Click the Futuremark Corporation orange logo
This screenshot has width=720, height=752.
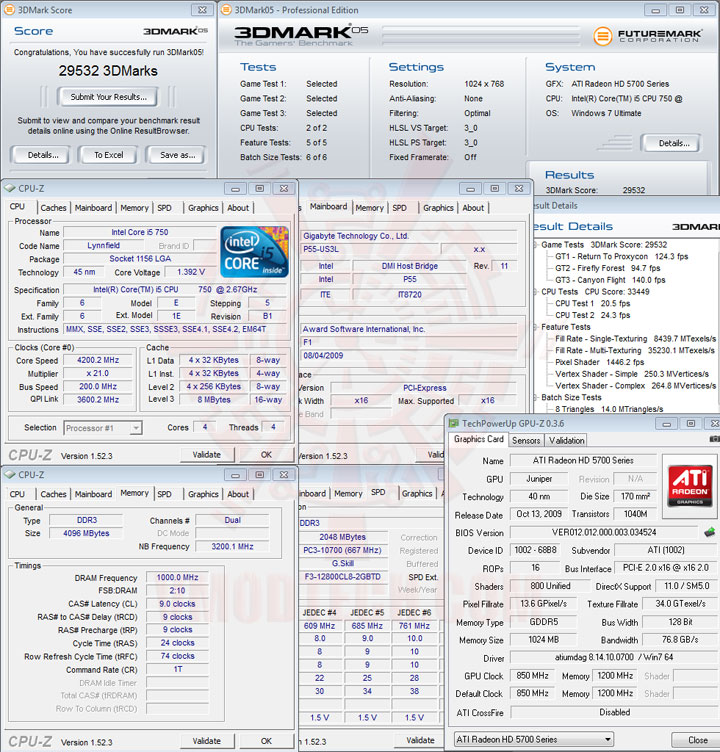click(602, 36)
